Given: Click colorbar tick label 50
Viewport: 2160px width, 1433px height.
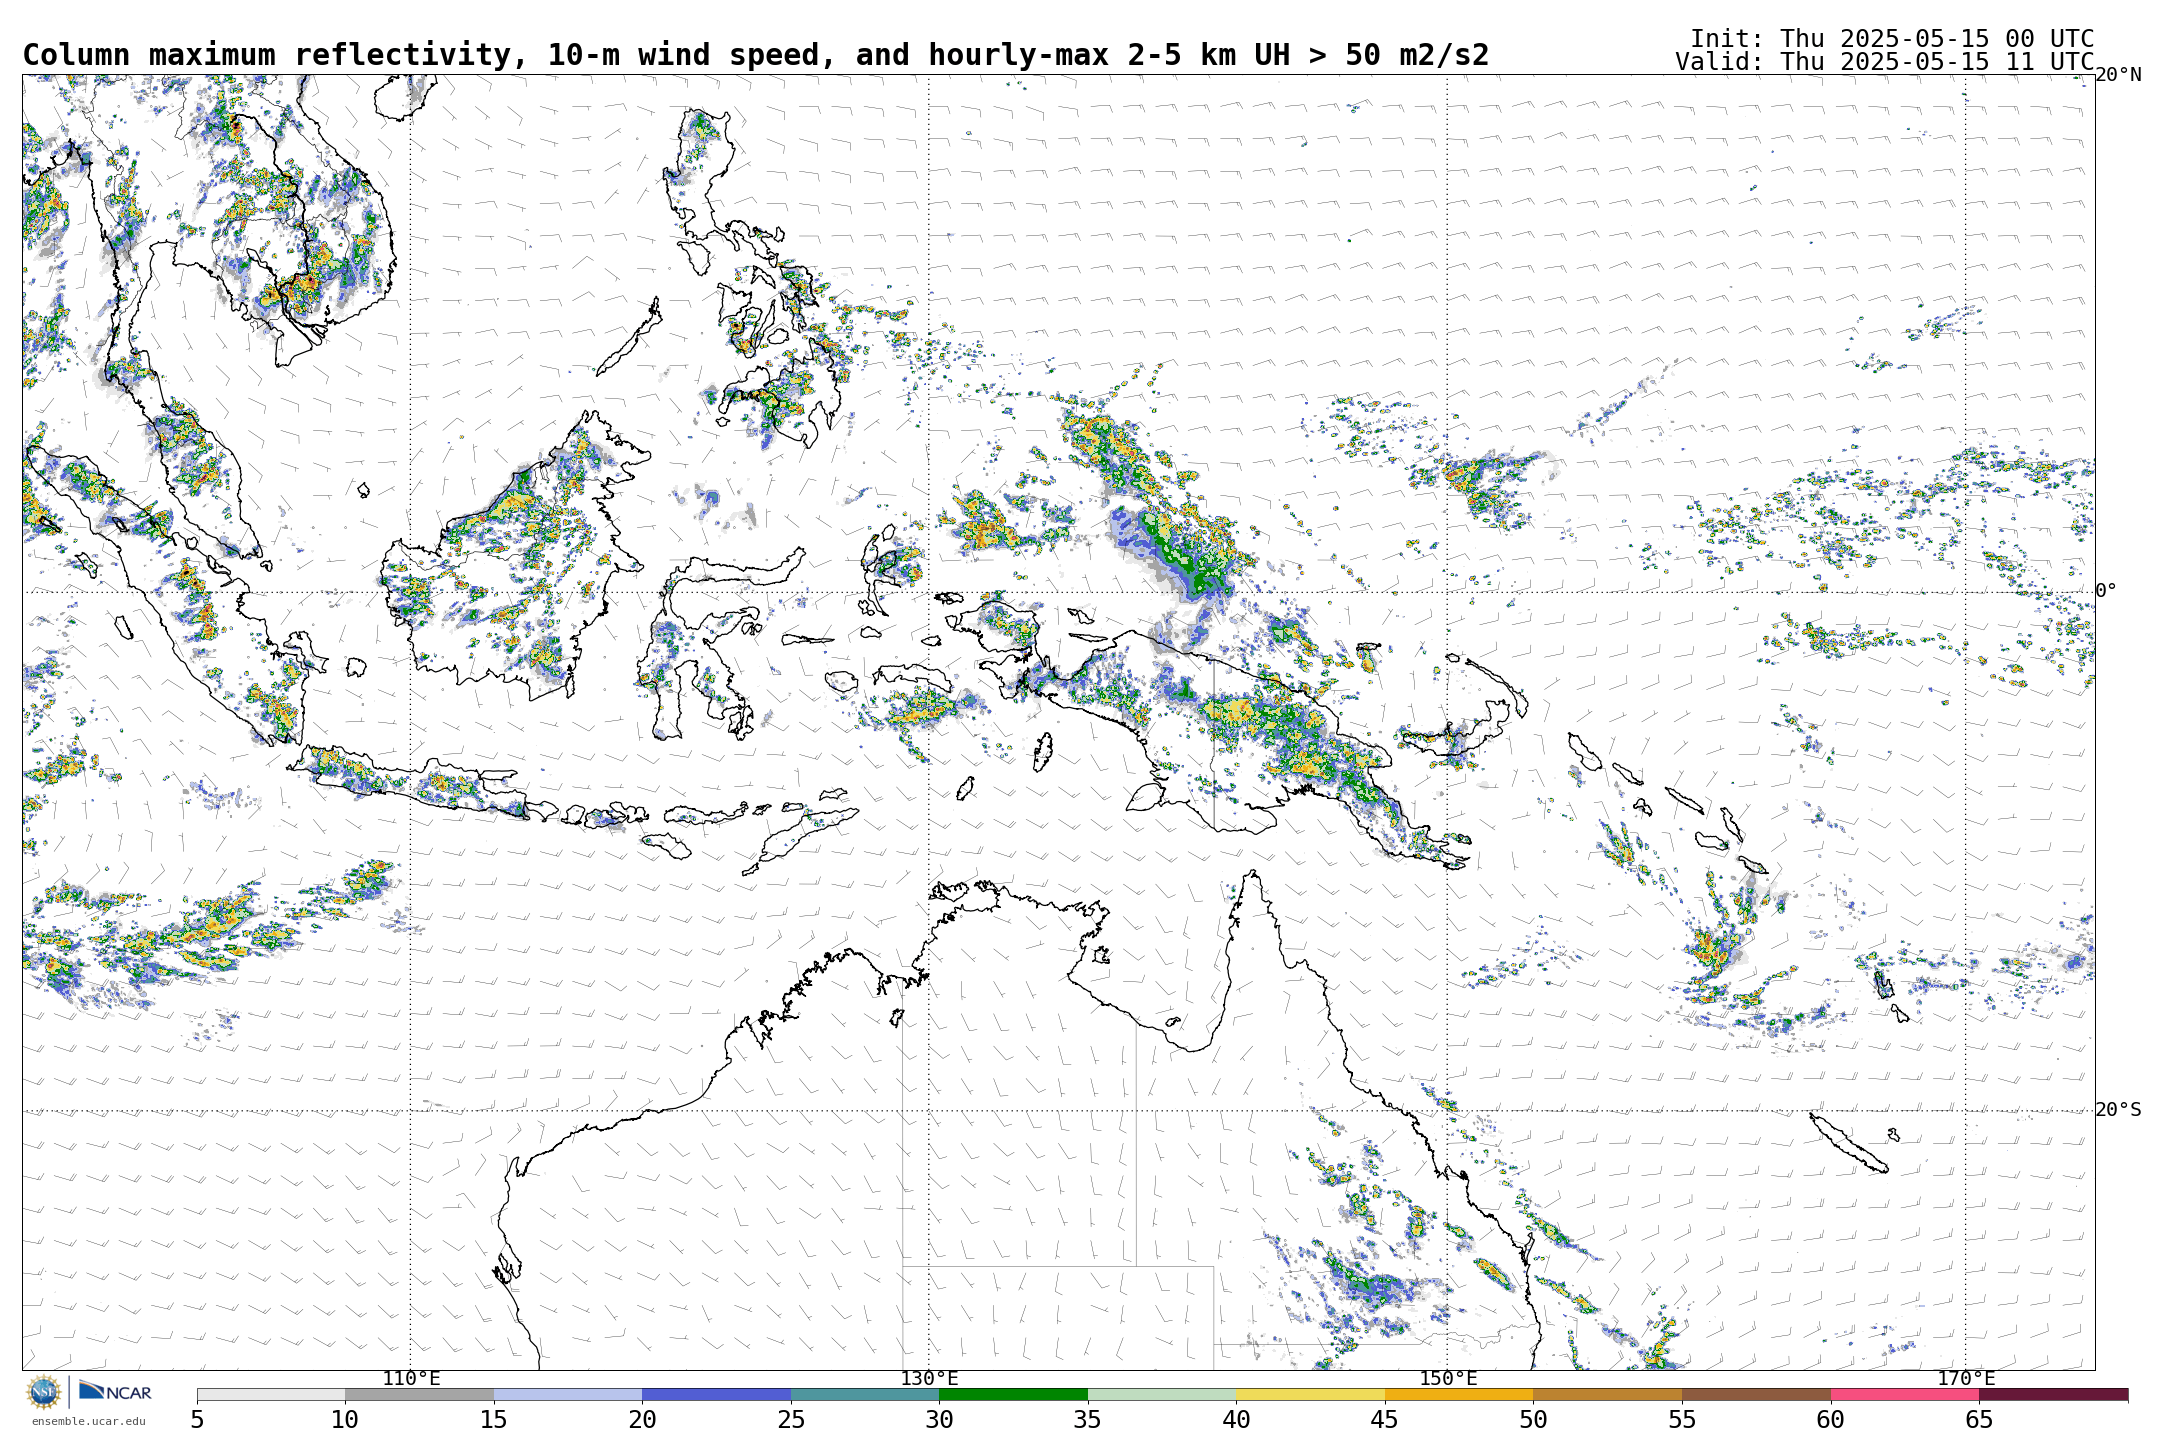Looking at the screenshot, I should pos(1533,1420).
